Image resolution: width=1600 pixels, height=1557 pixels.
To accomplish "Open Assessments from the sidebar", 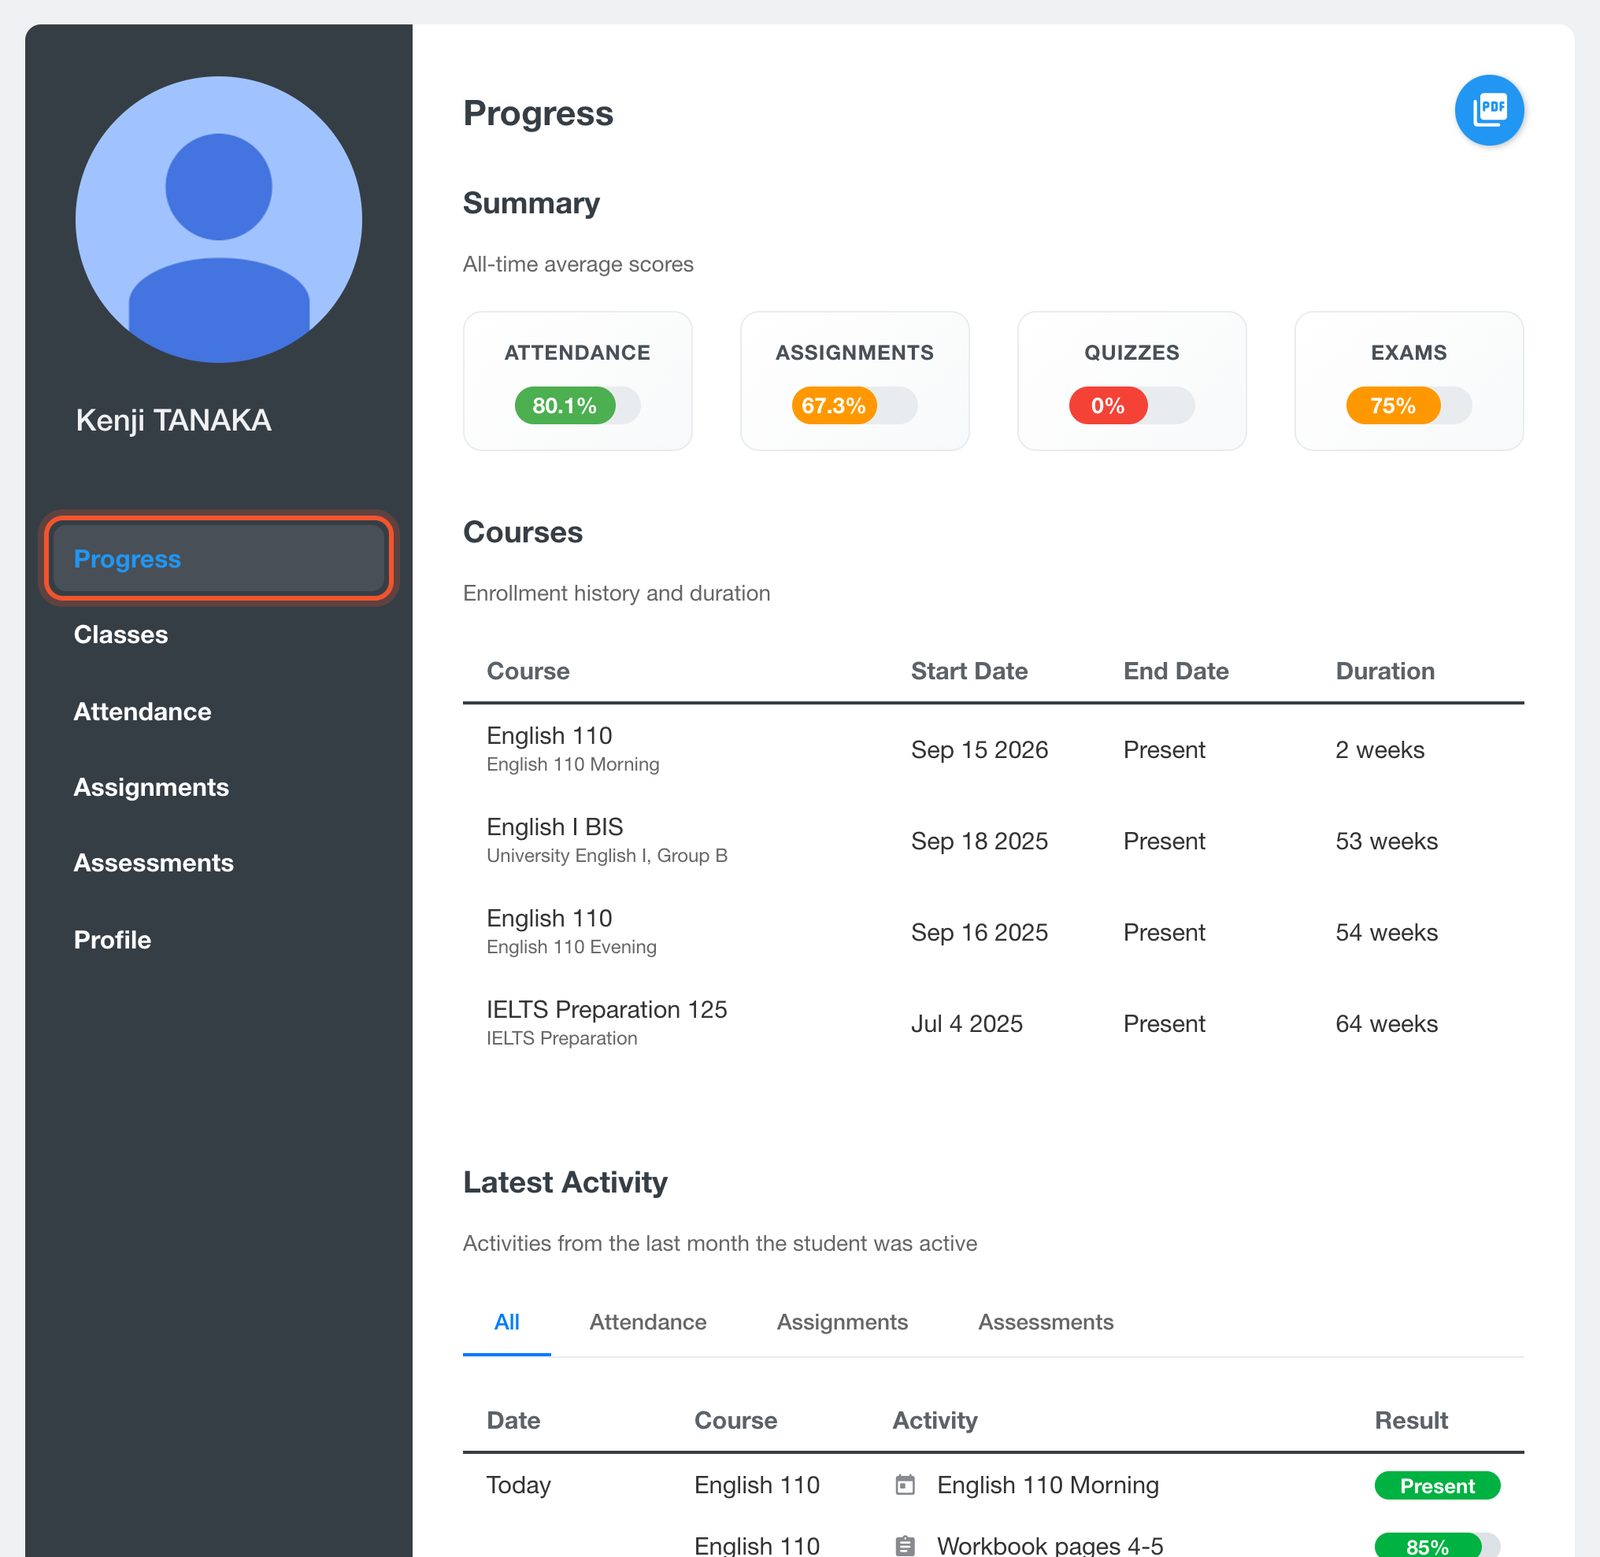I will point(153,863).
